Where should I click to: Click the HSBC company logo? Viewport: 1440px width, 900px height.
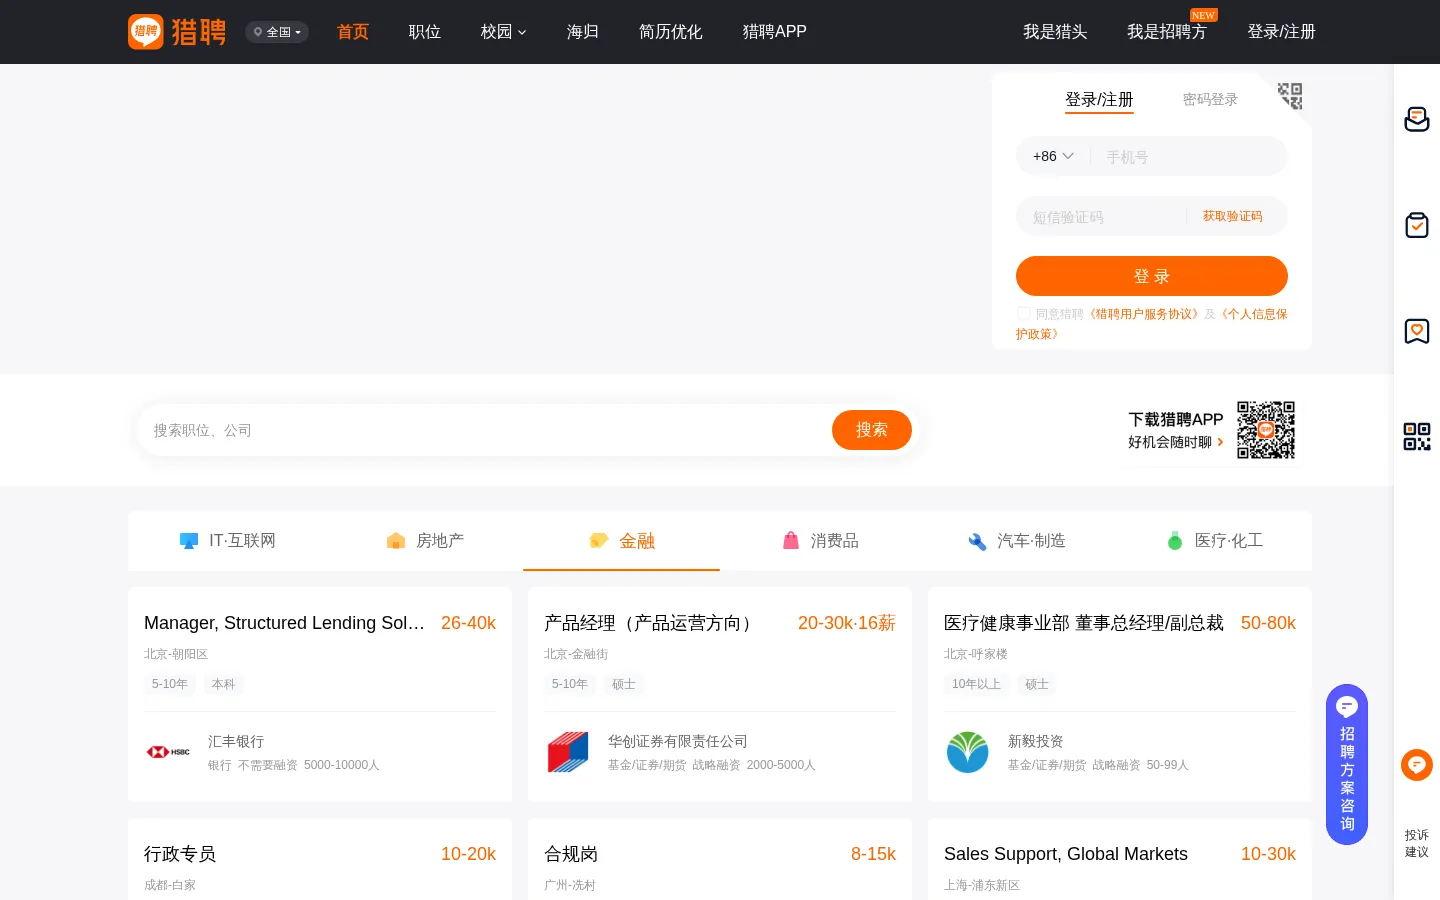coord(168,752)
